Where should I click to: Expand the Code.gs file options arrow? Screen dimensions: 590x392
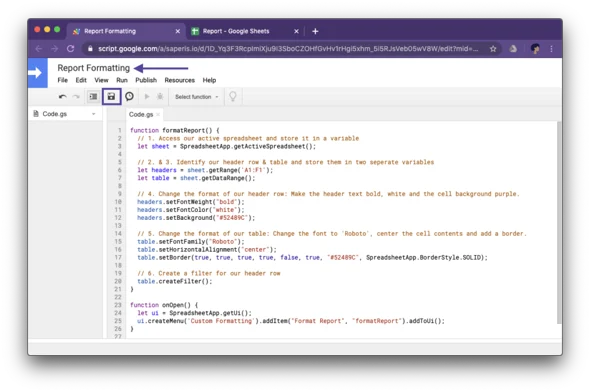[94, 114]
